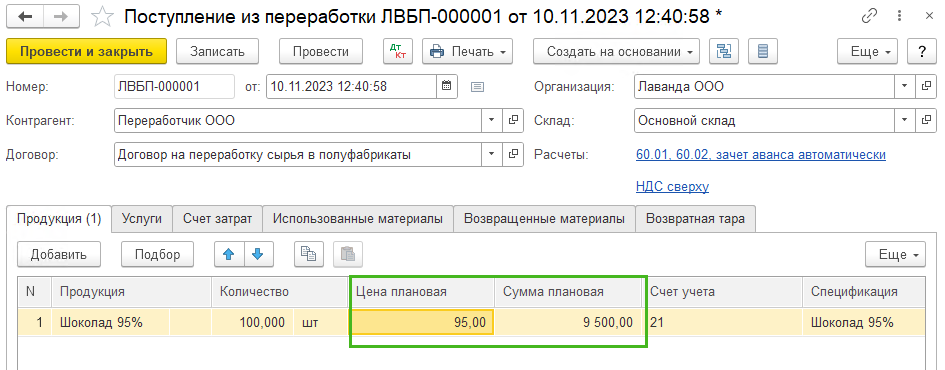Expand the Склад dropdown list

point(905,121)
